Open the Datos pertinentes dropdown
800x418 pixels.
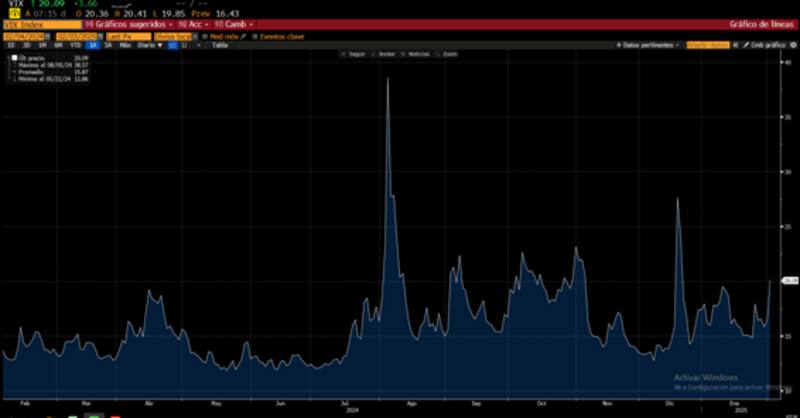[646, 45]
